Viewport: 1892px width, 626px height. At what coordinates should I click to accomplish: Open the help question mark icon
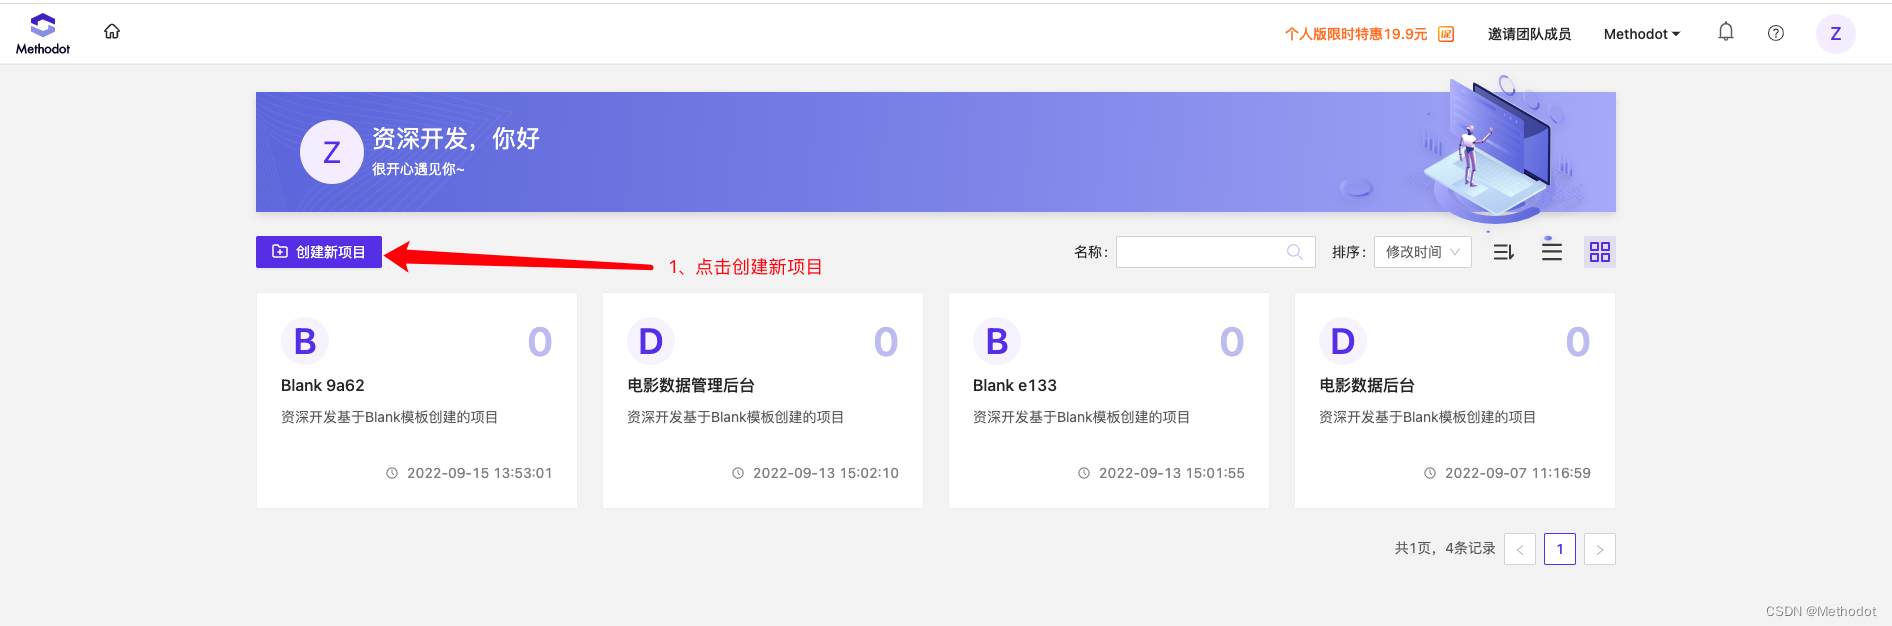click(1776, 33)
